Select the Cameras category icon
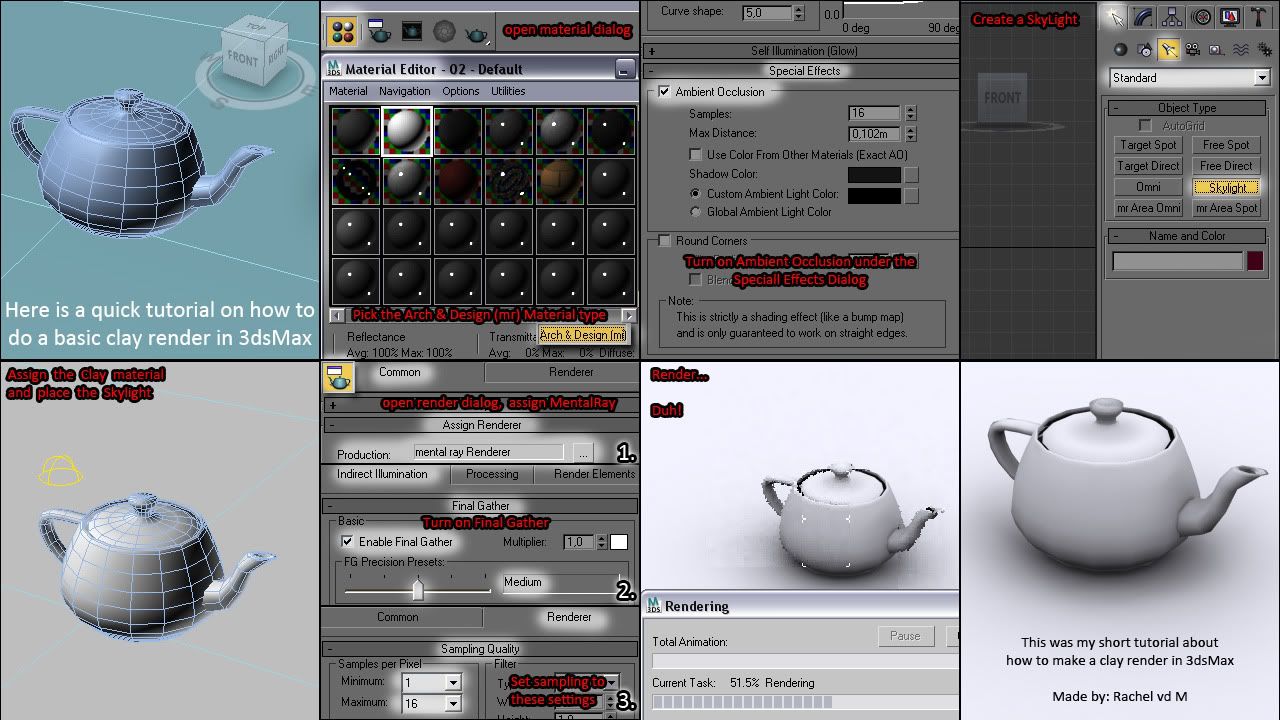 point(1192,49)
